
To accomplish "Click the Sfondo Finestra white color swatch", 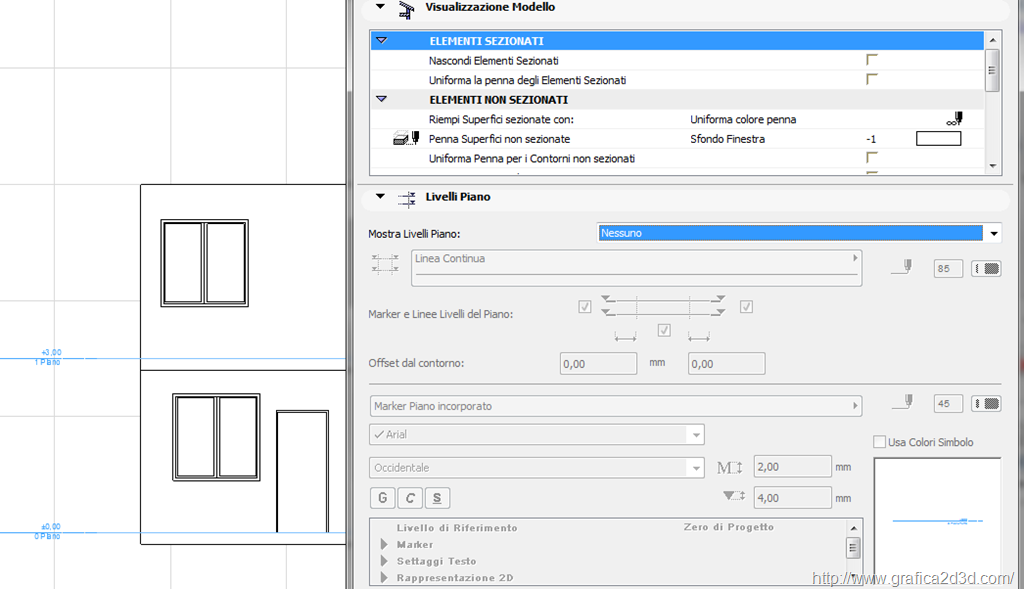I will (938, 139).
